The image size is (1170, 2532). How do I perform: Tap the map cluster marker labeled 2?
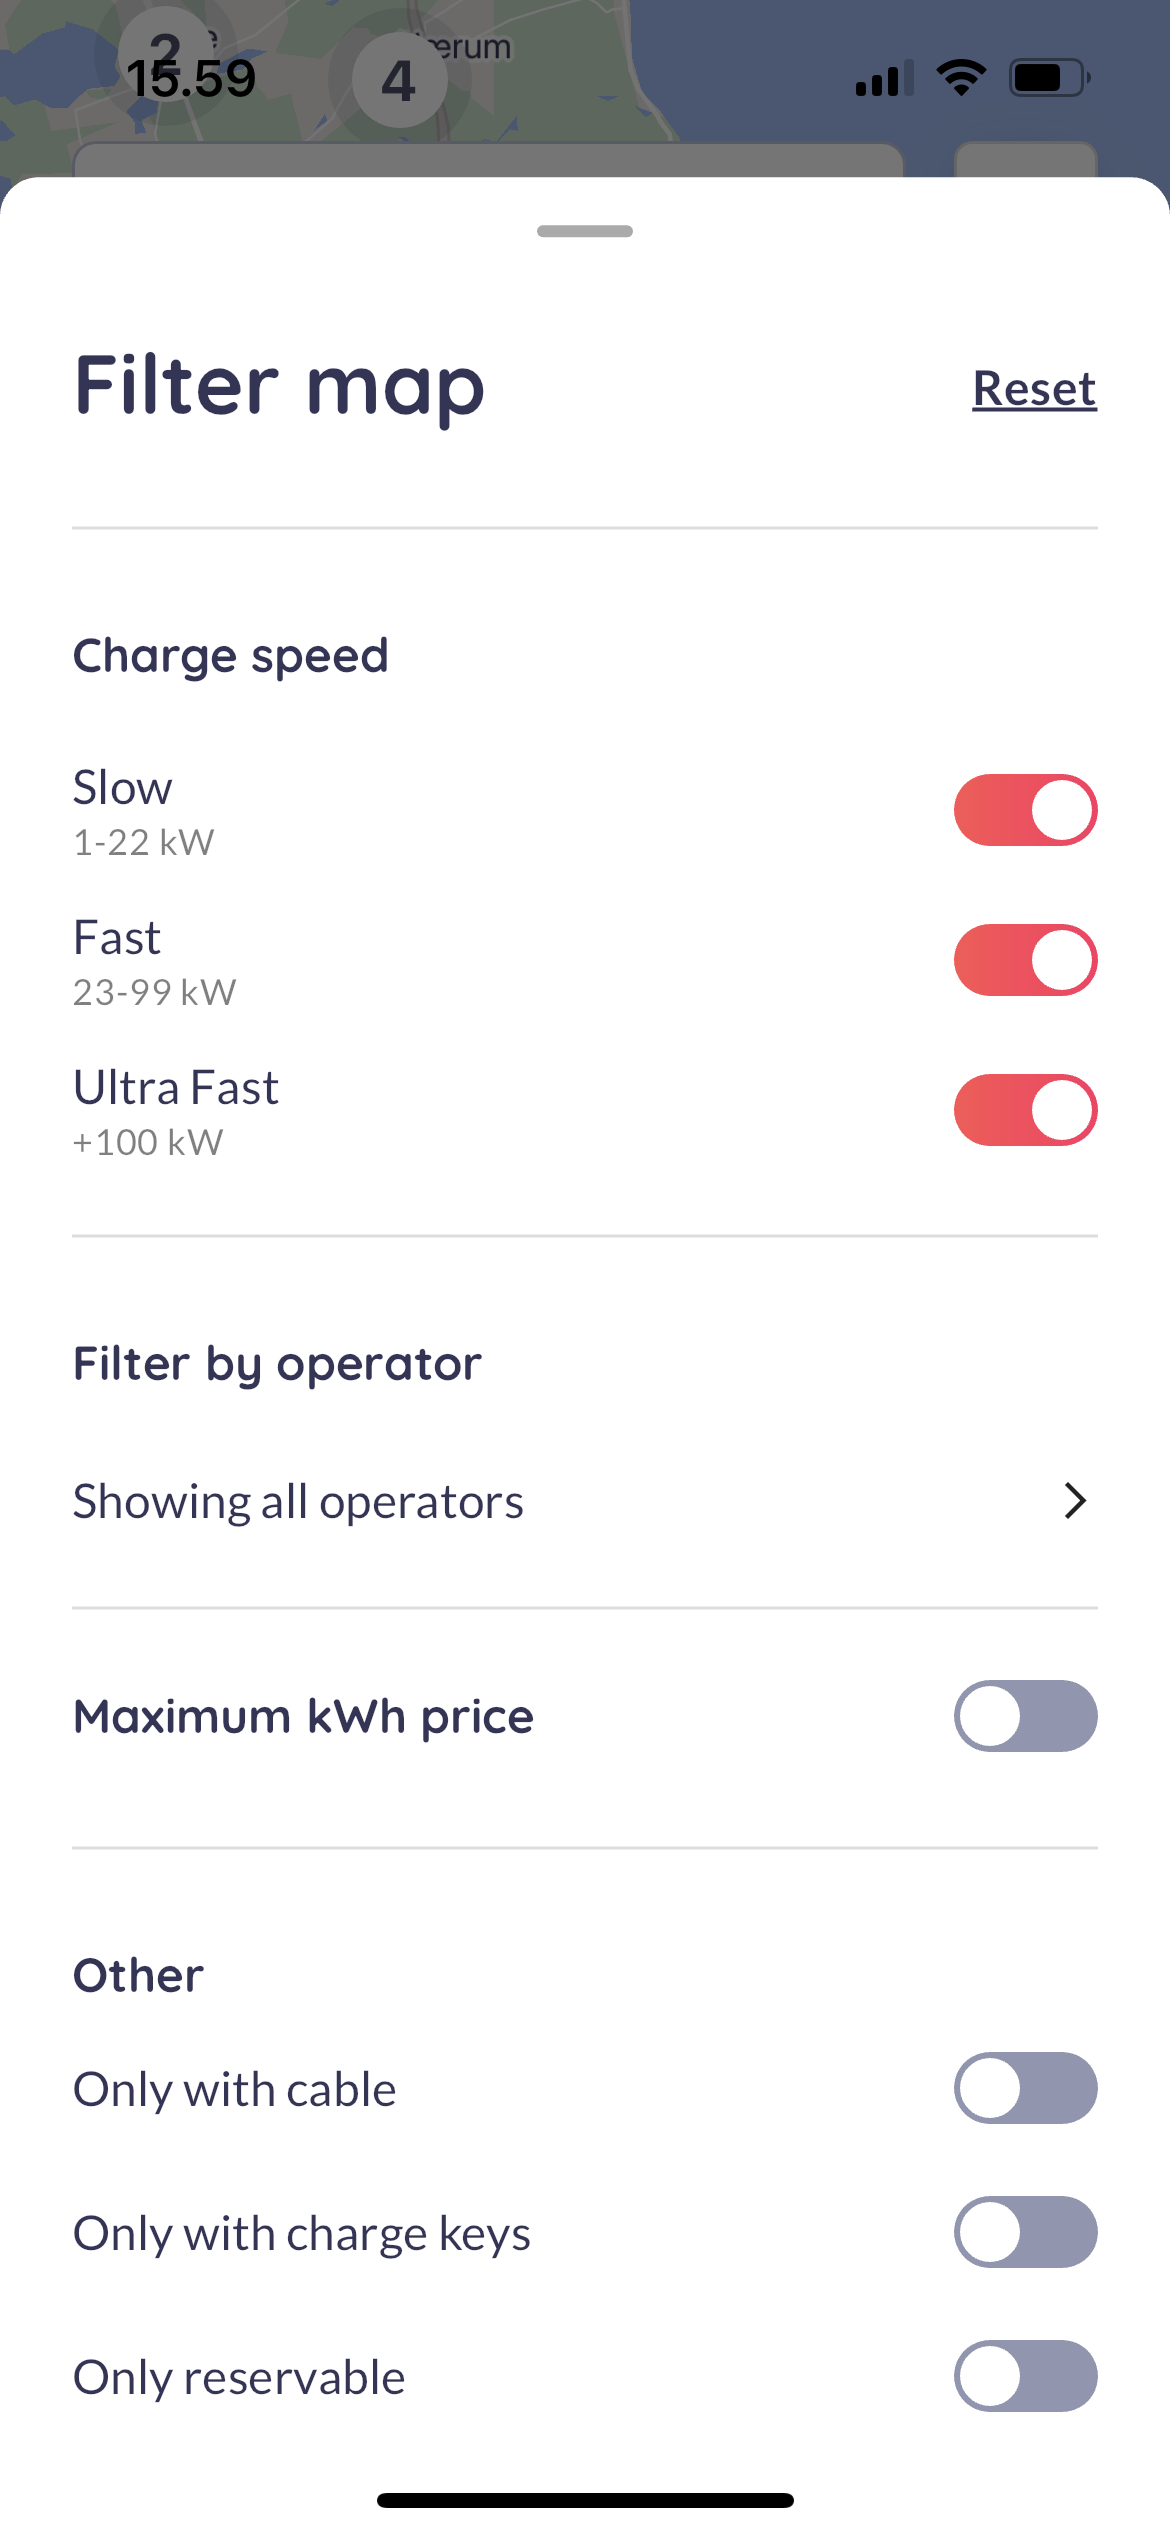[x=165, y=50]
